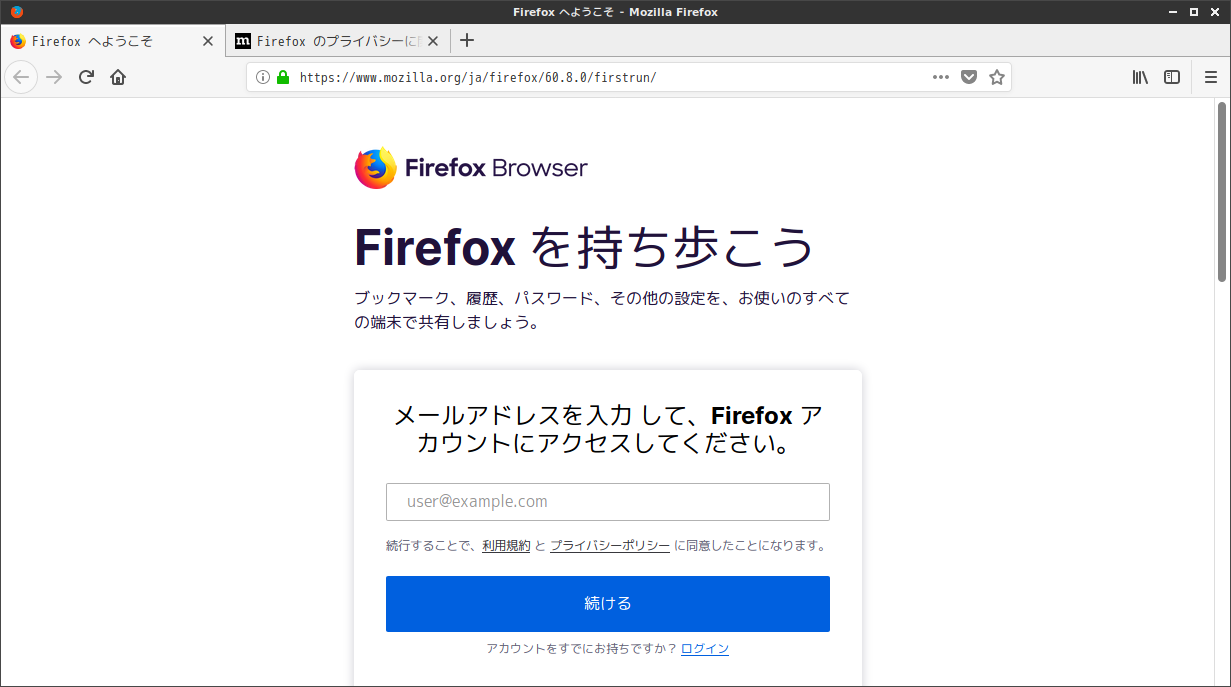The image size is (1231, 687).
Task: Open the Firefox home page button
Action: point(118,77)
